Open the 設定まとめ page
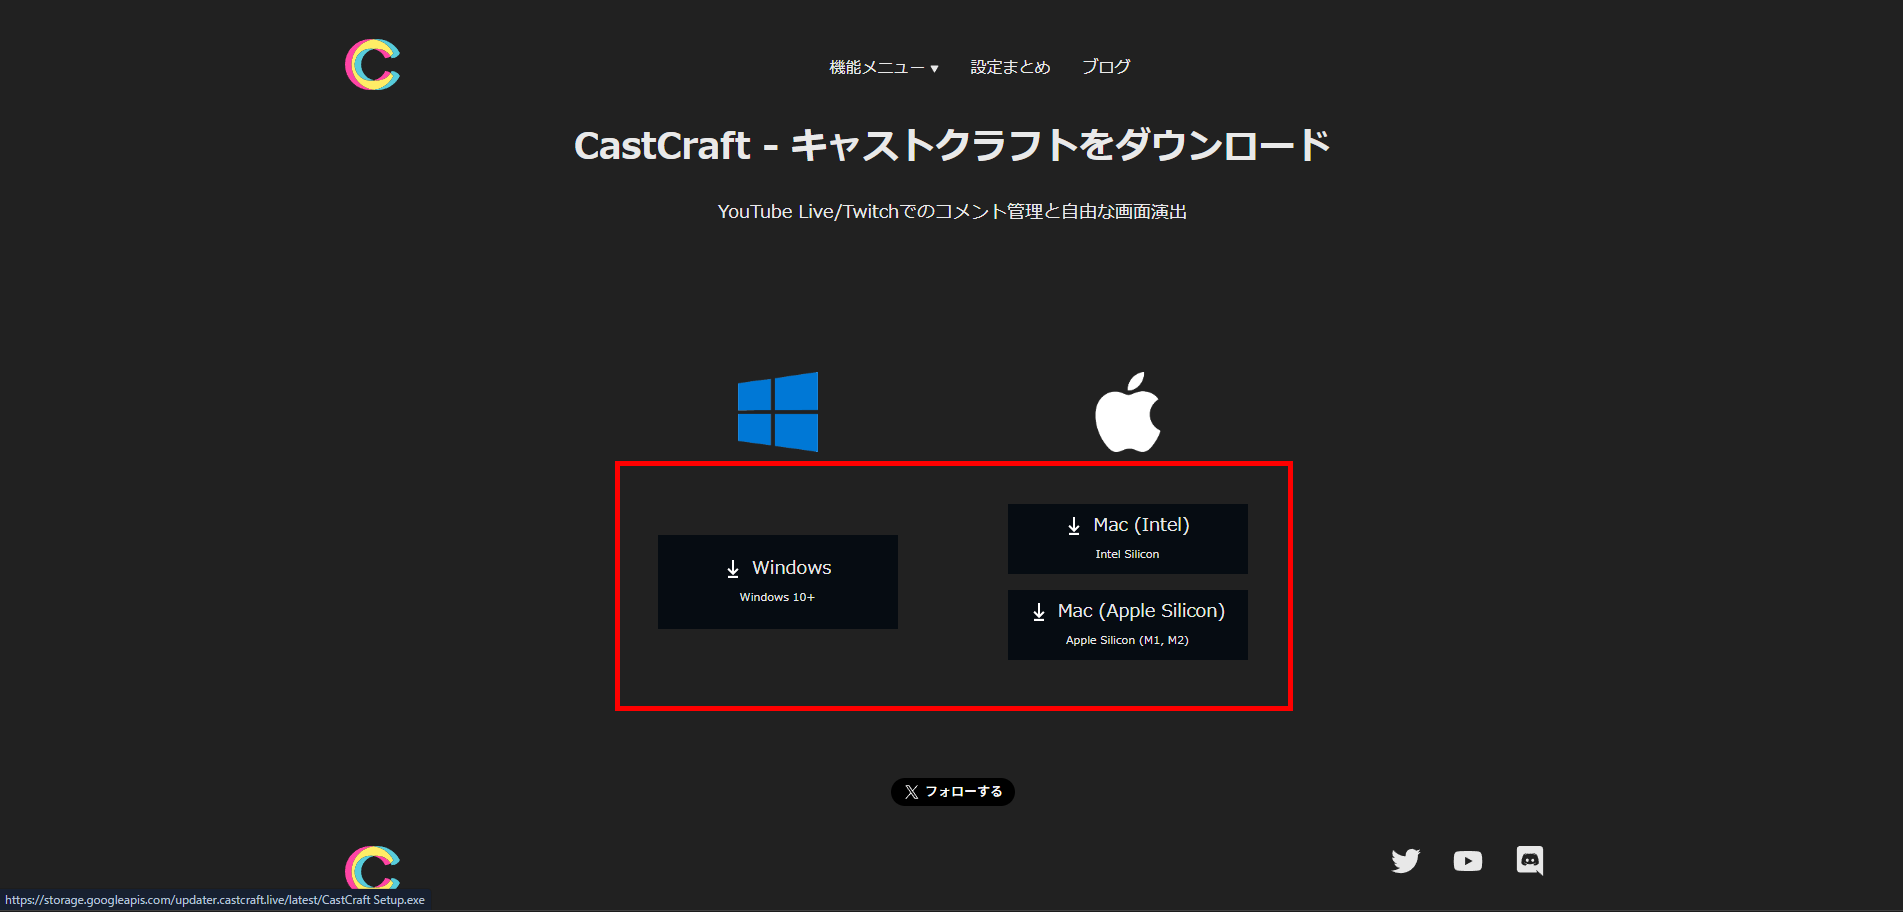The width and height of the screenshot is (1903, 912). pos(1010,67)
